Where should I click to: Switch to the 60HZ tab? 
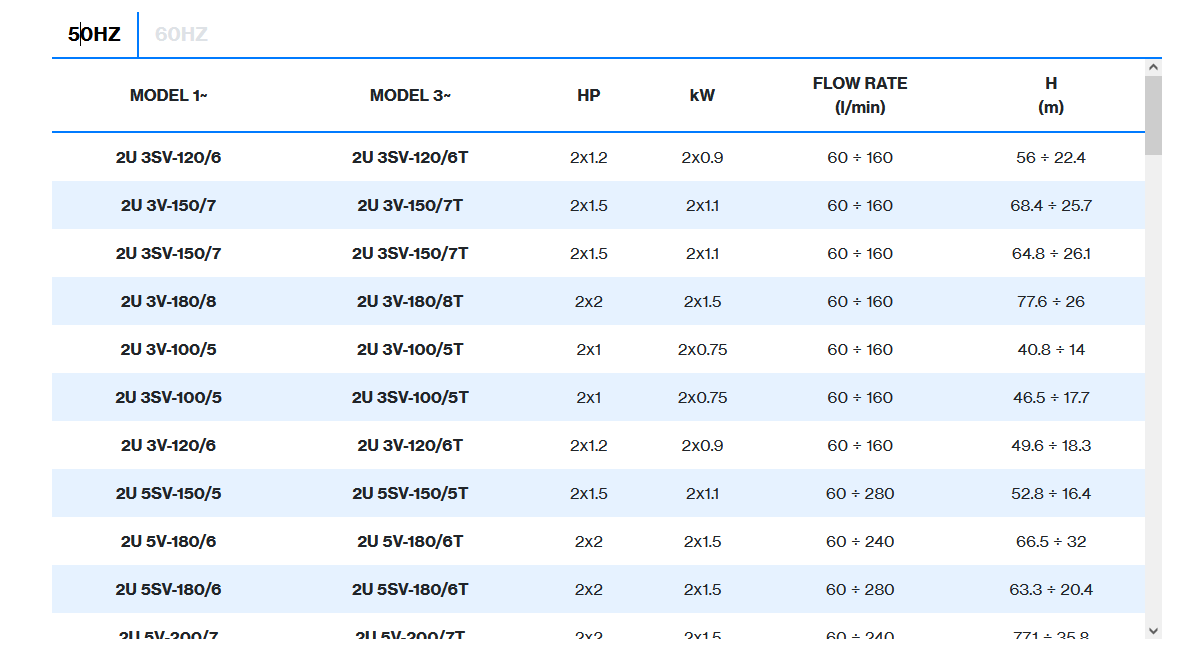[x=181, y=34]
